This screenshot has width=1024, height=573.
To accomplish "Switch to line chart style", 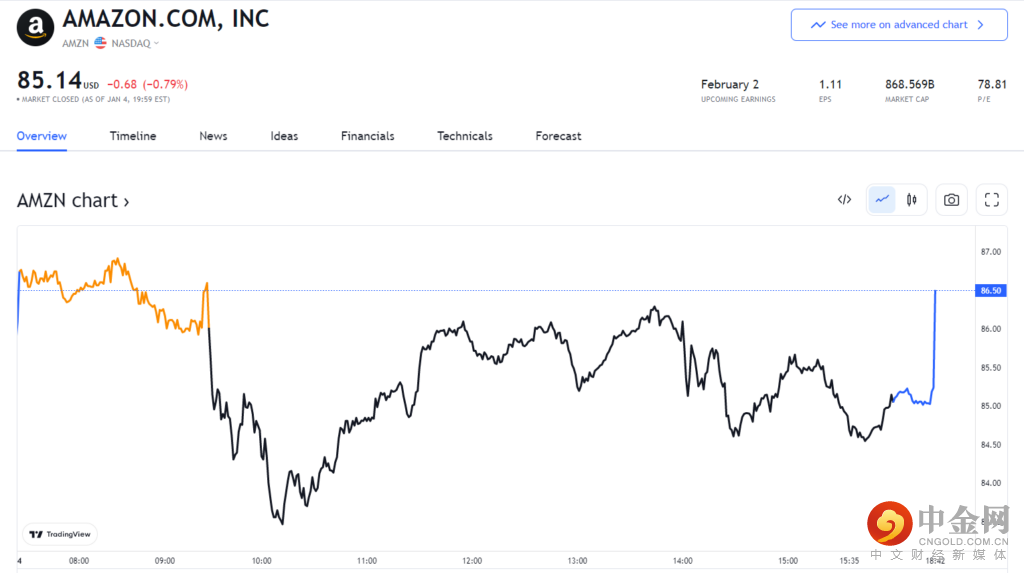I will click(x=882, y=200).
